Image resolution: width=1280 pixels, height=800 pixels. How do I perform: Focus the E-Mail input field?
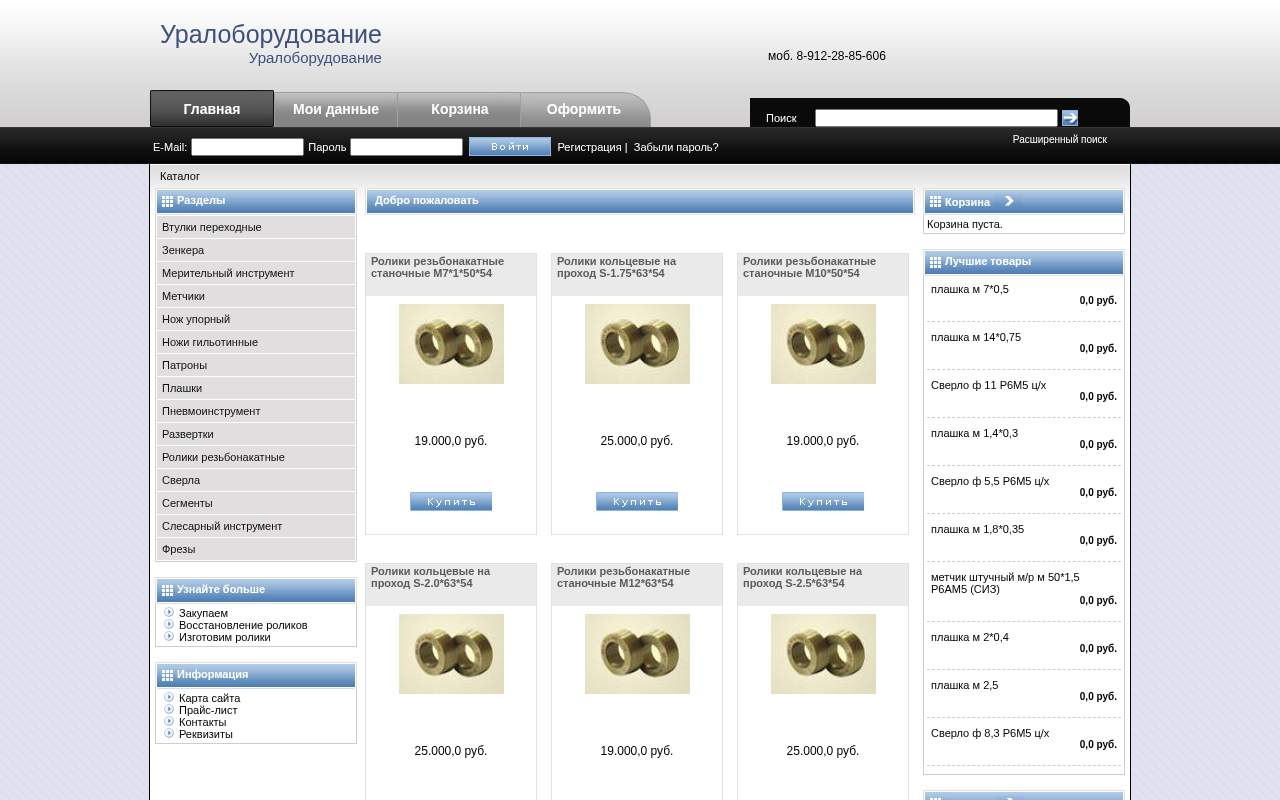(247, 147)
